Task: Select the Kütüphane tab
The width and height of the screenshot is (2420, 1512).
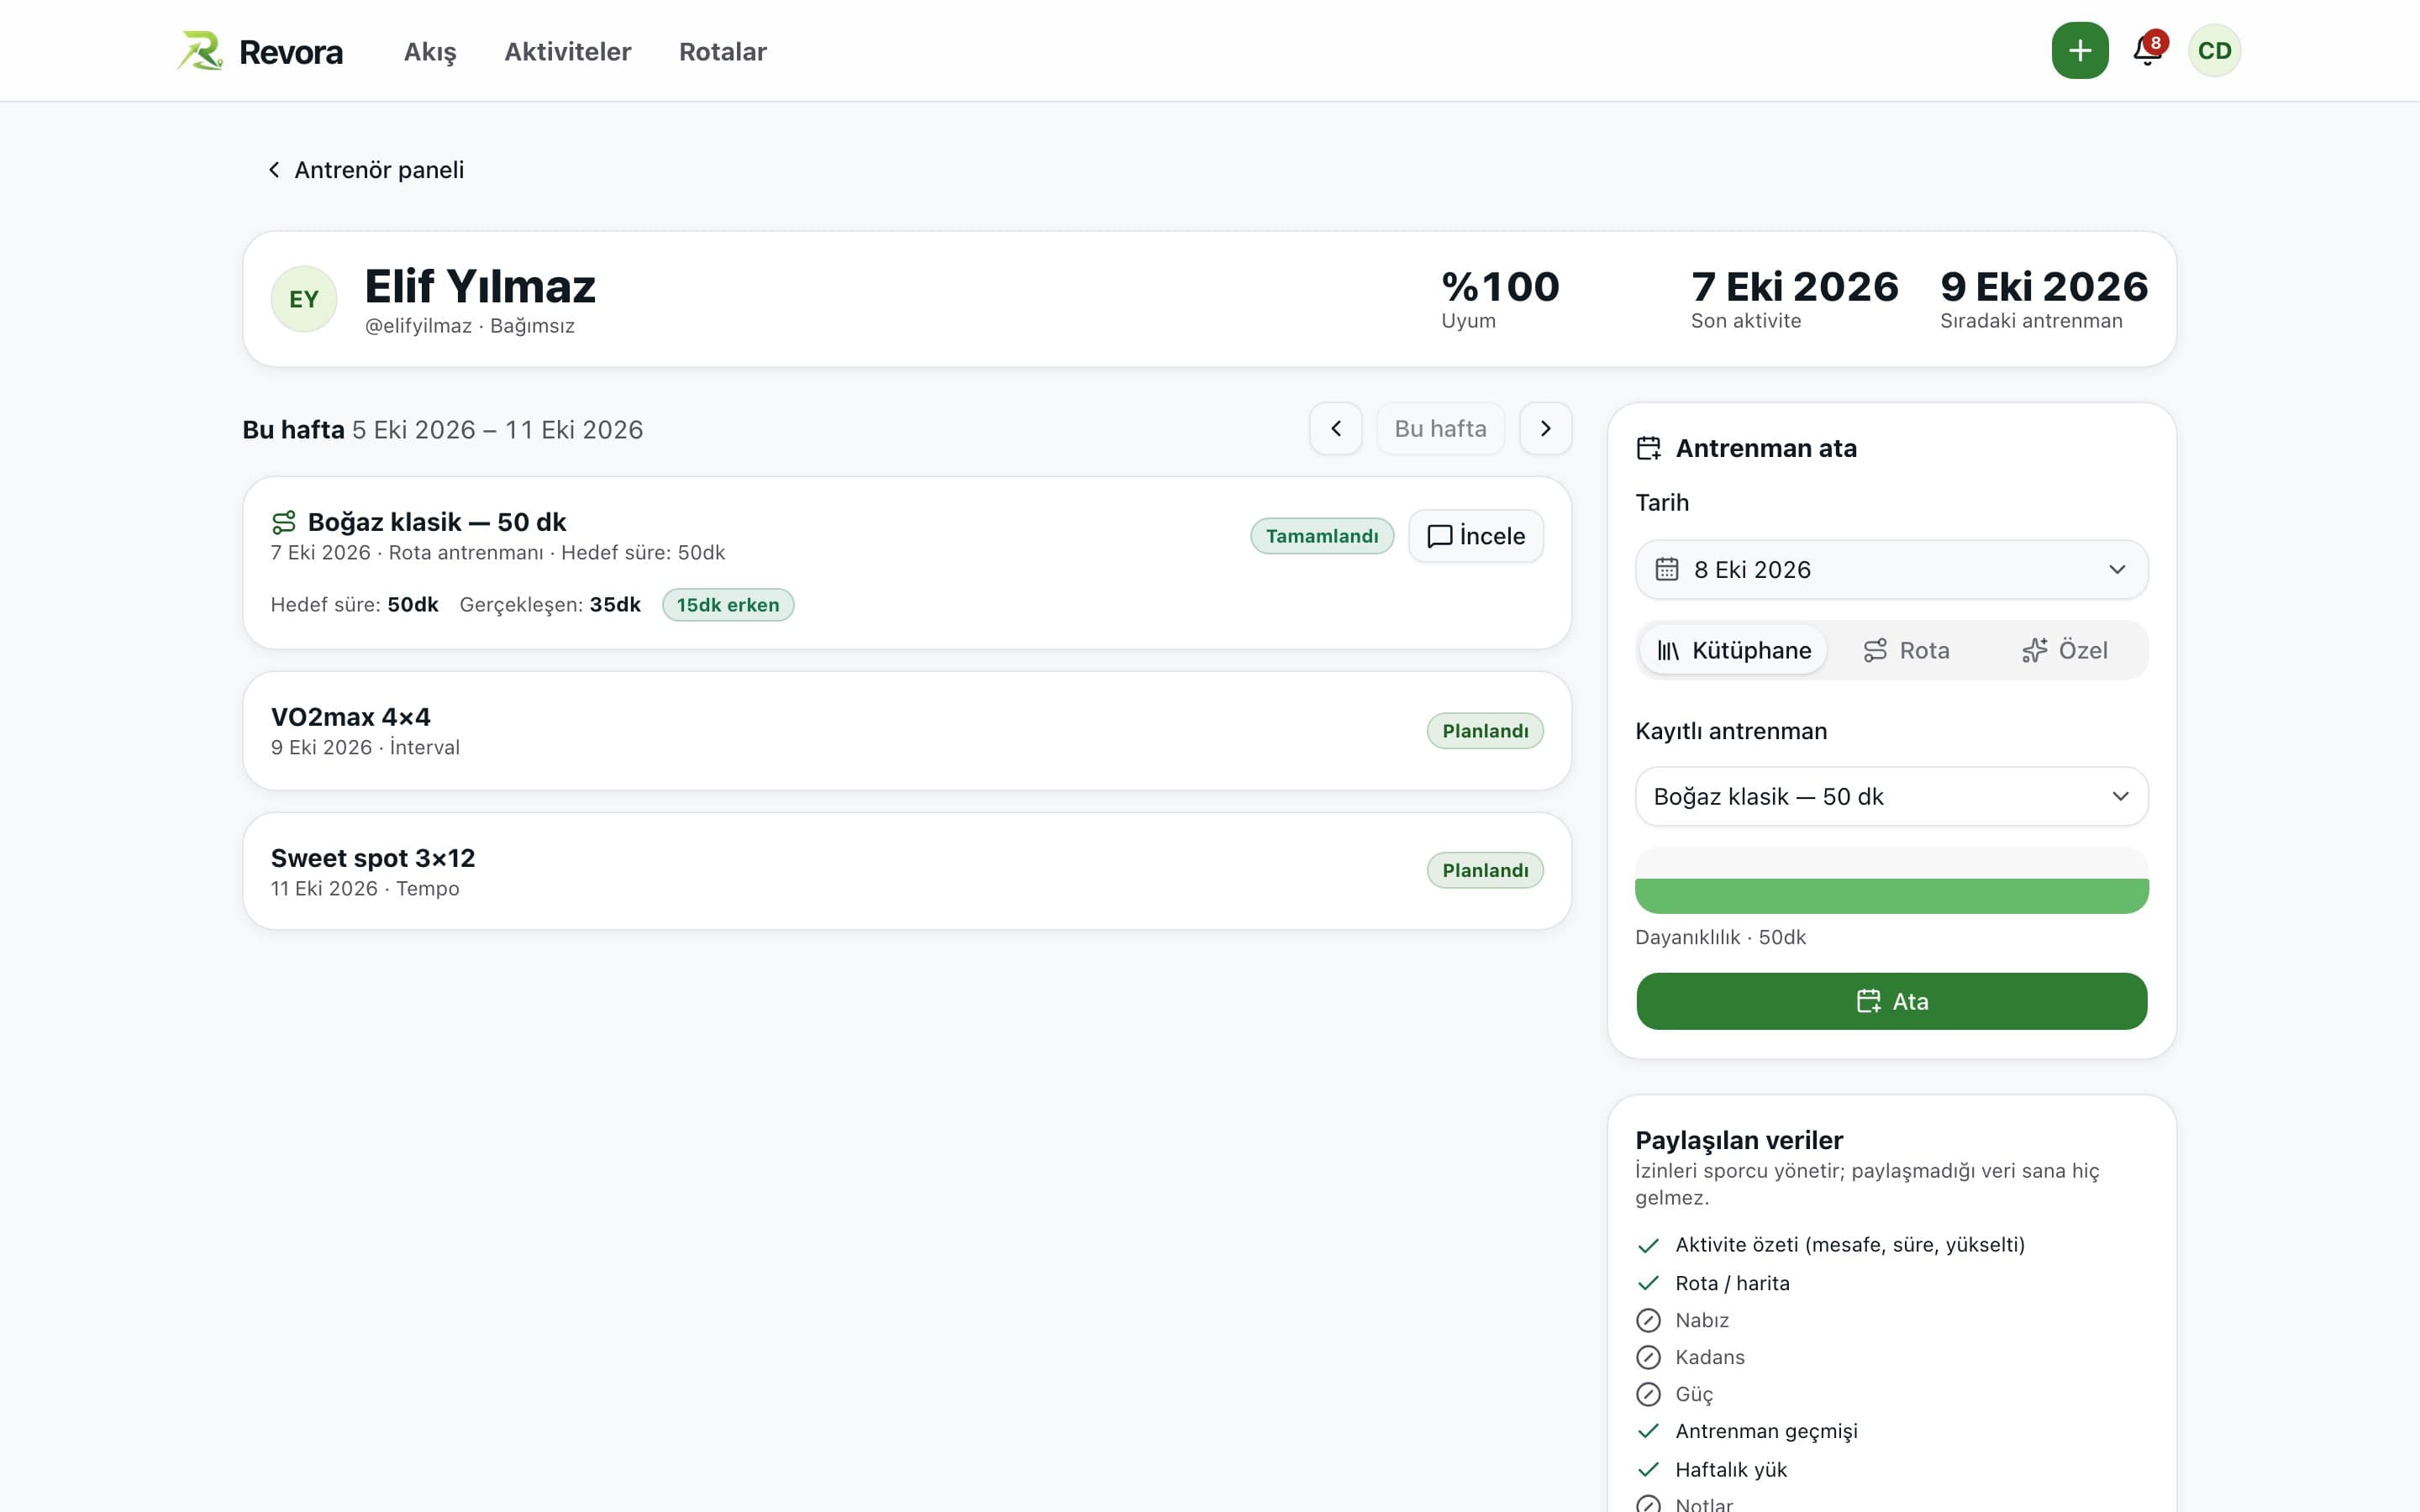Action: pos(1734,651)
